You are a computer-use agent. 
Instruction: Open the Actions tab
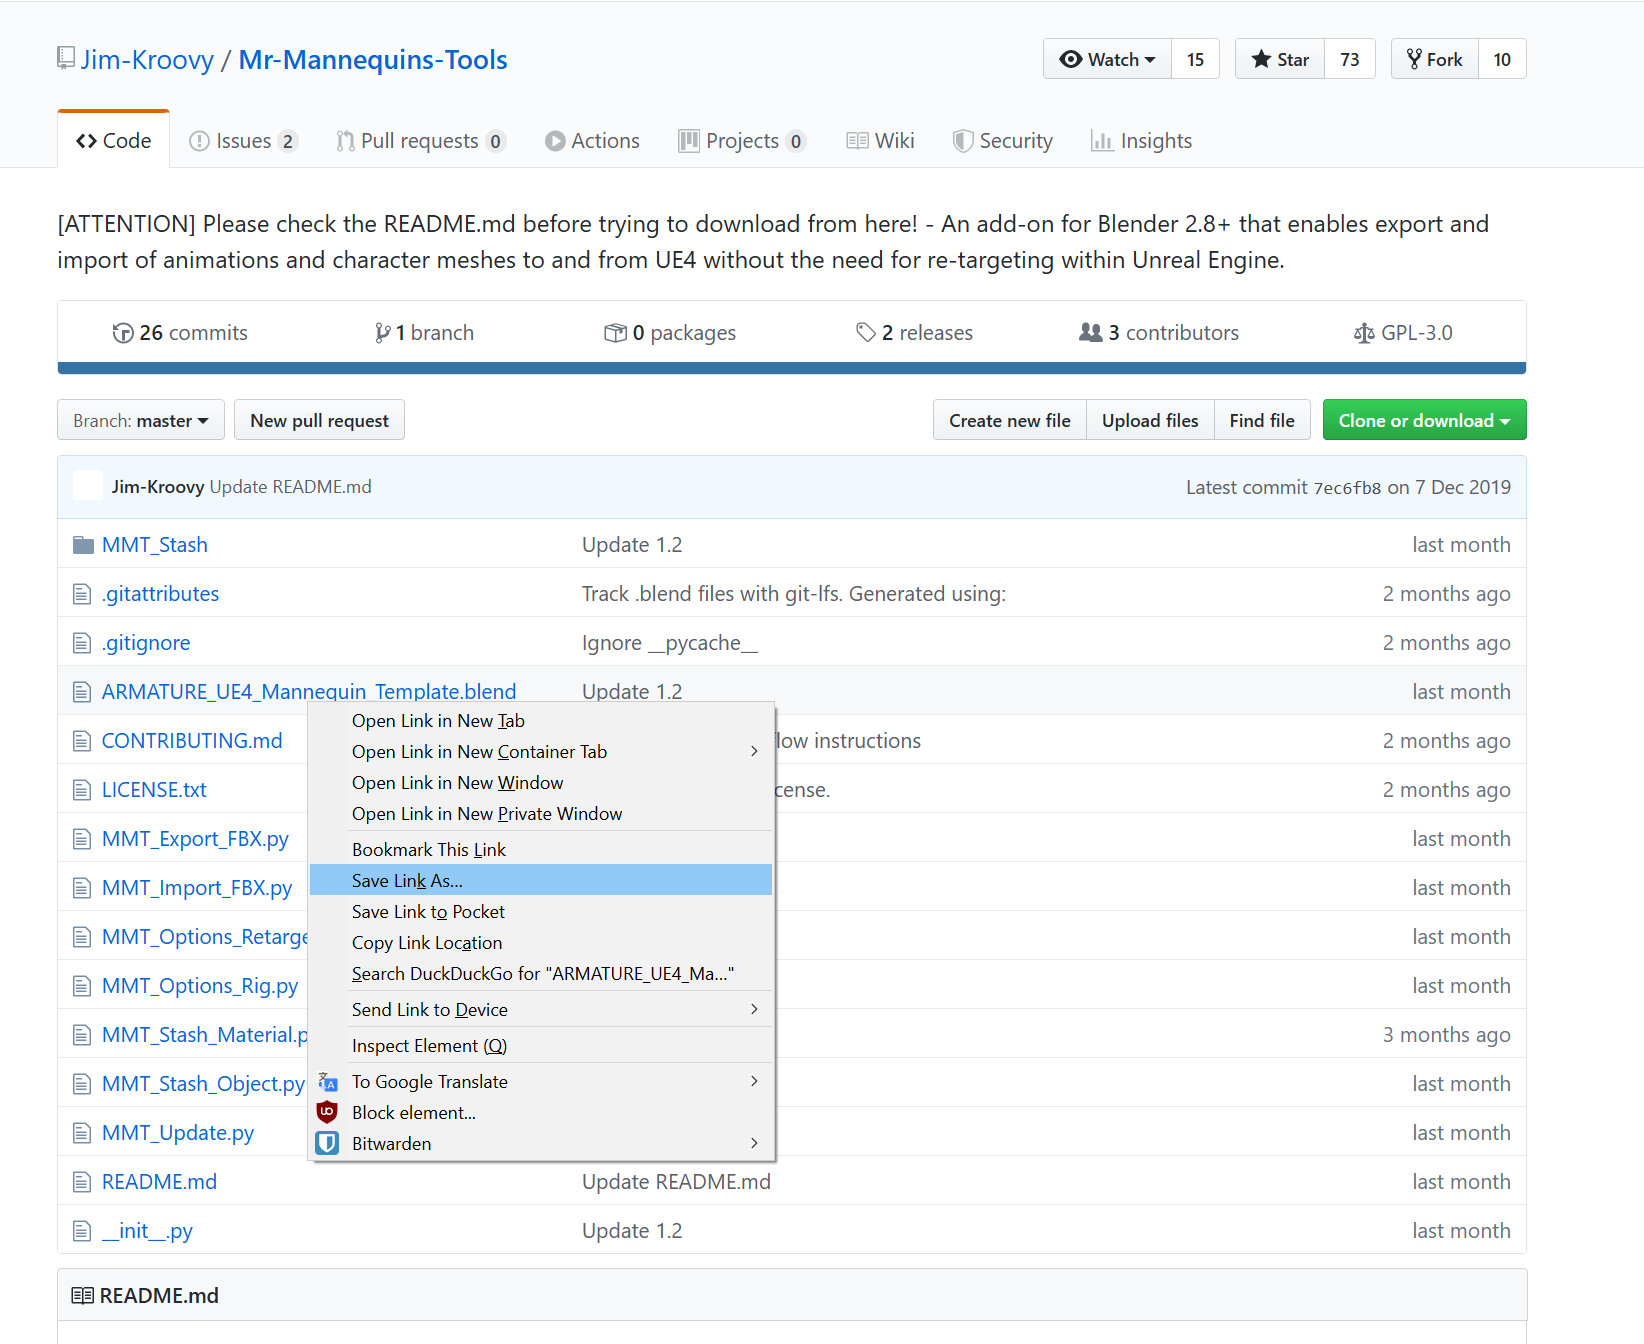[592, 141]
